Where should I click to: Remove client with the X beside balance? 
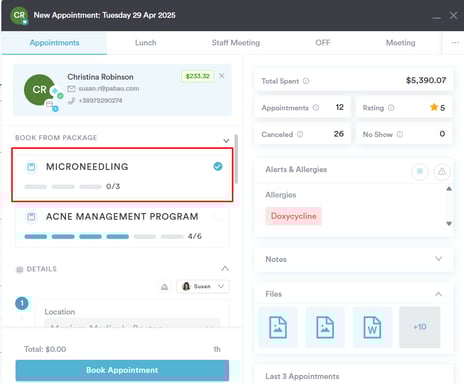click(222, 76)
